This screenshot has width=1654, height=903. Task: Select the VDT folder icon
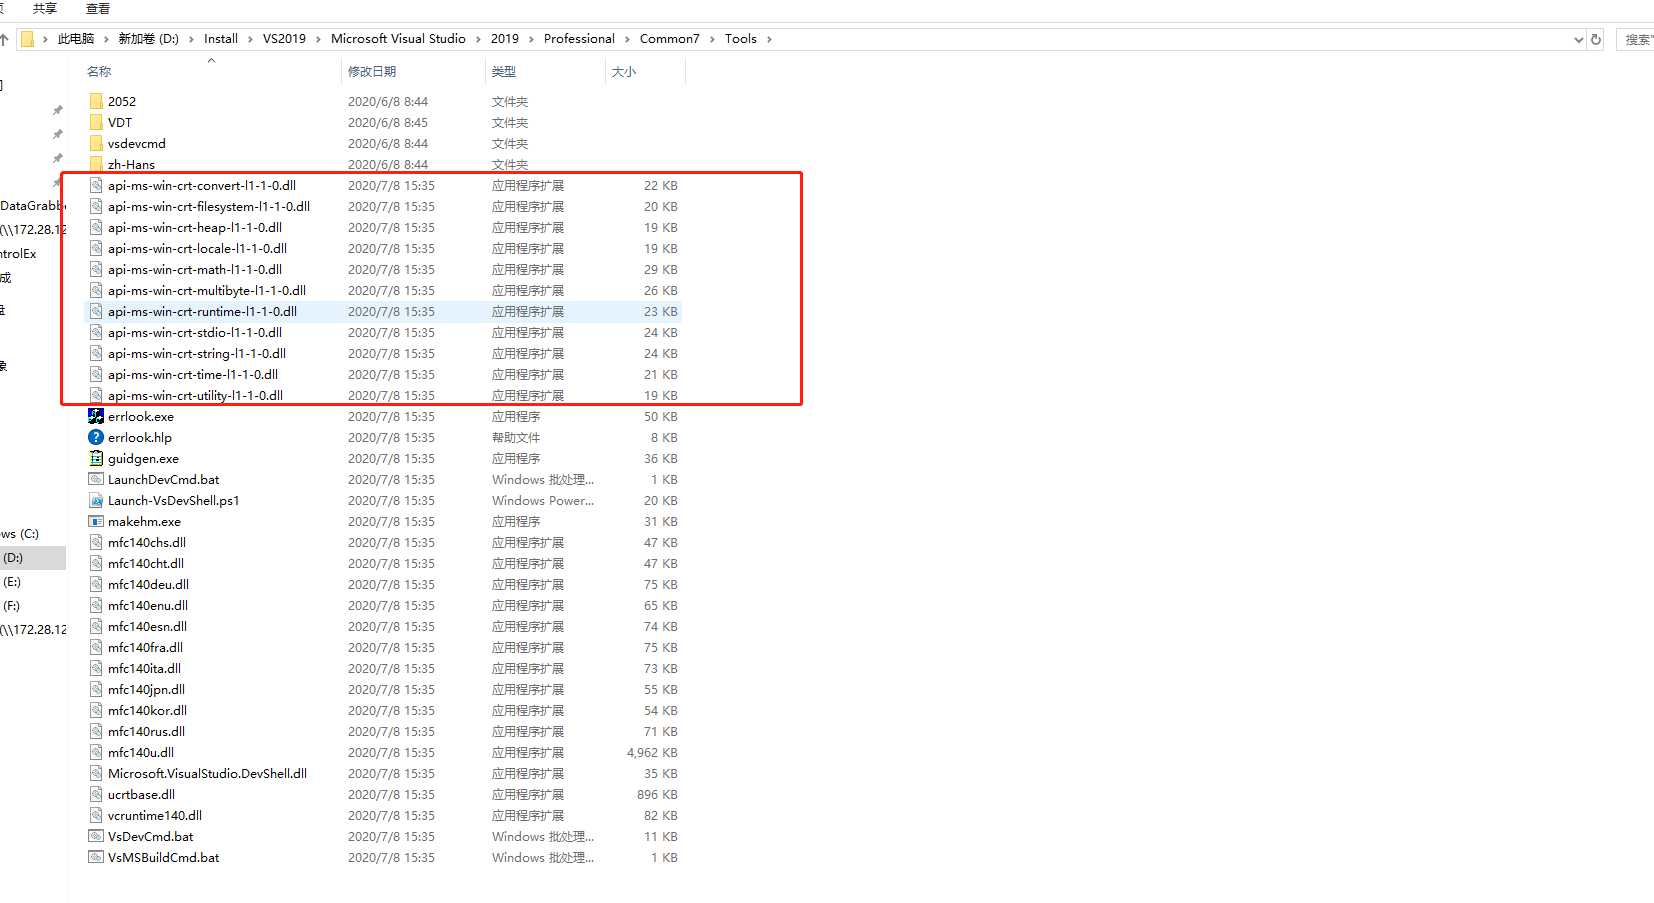pos(96,122)
